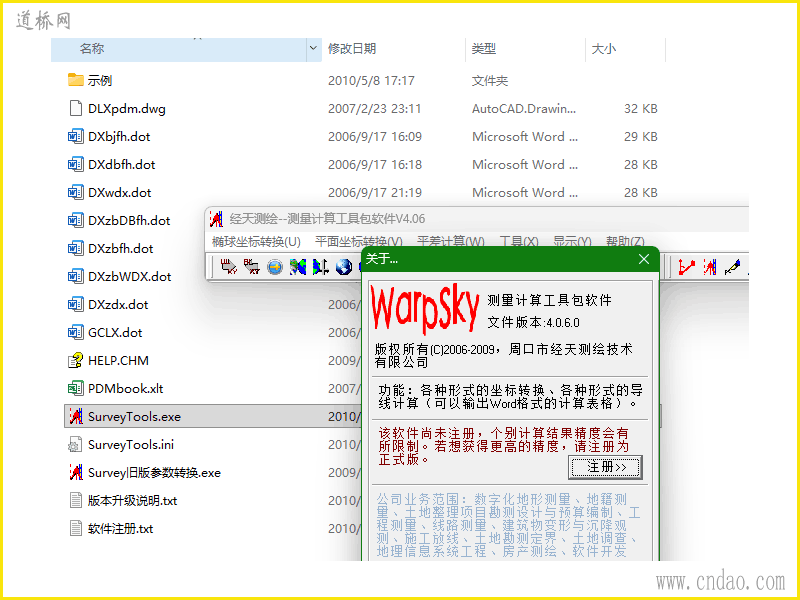This screenshot has width=800, height=600.
Task: Click the Word icon beside DXzbWDX.dot
Action: pos(76,277)
